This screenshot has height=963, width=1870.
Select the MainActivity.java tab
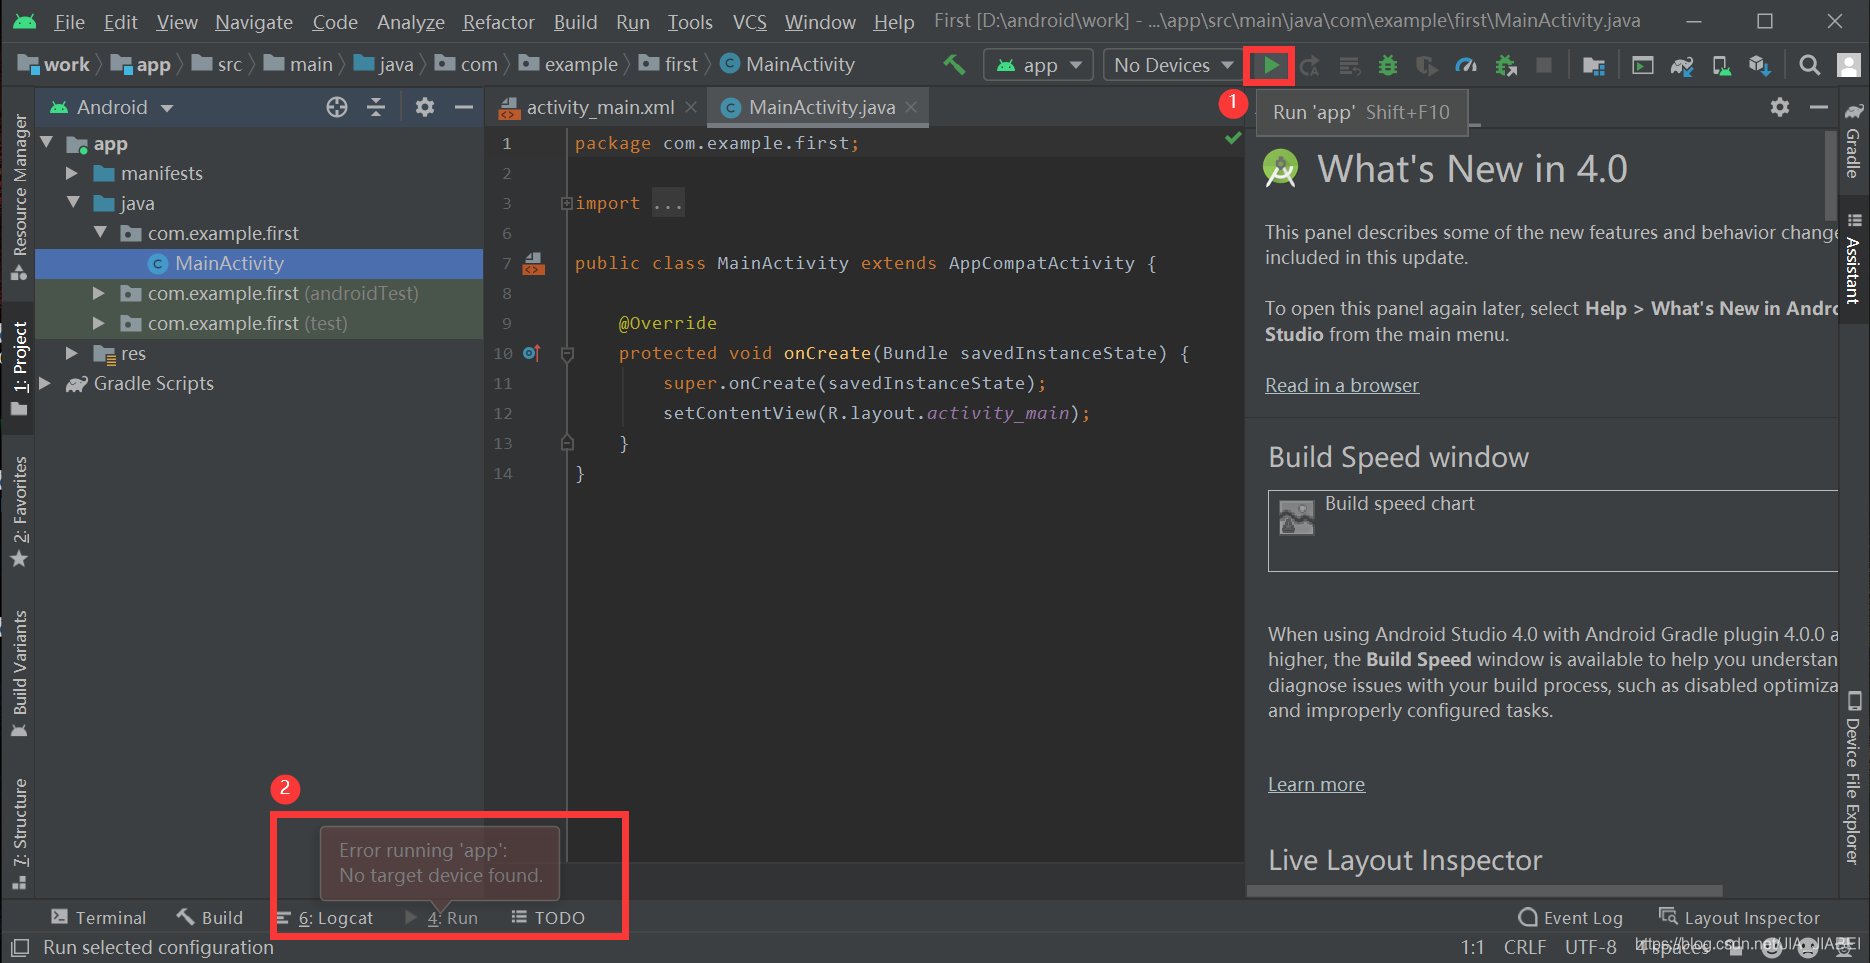click(x=820, y=107)
